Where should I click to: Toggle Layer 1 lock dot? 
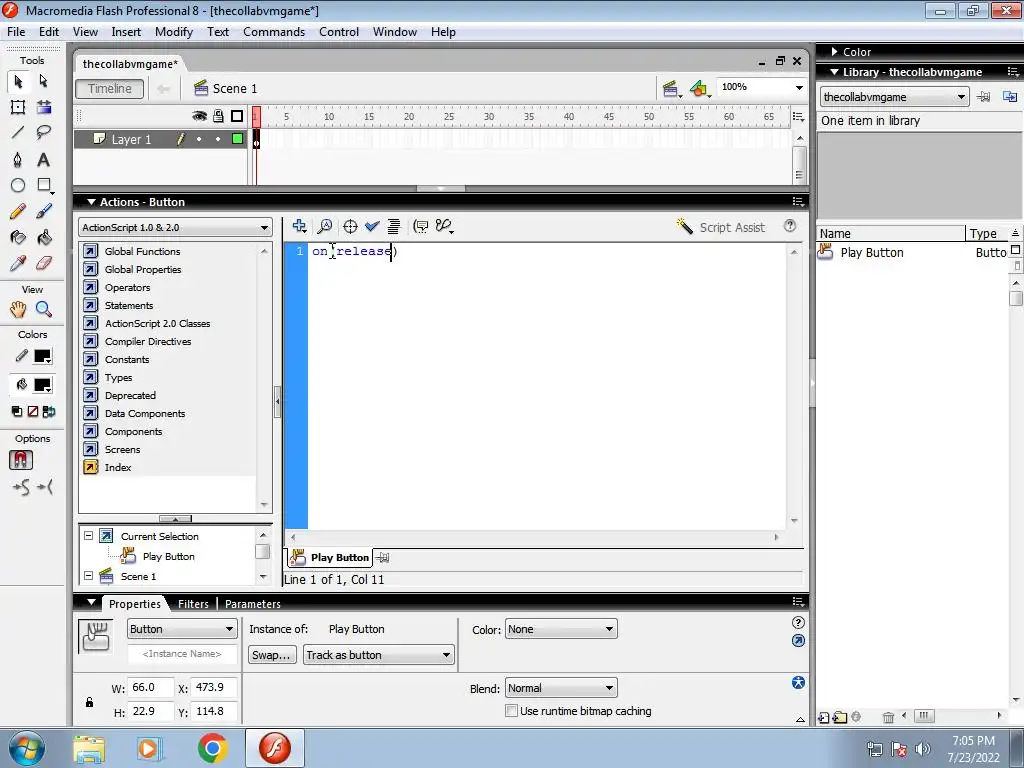click(218, 139)
